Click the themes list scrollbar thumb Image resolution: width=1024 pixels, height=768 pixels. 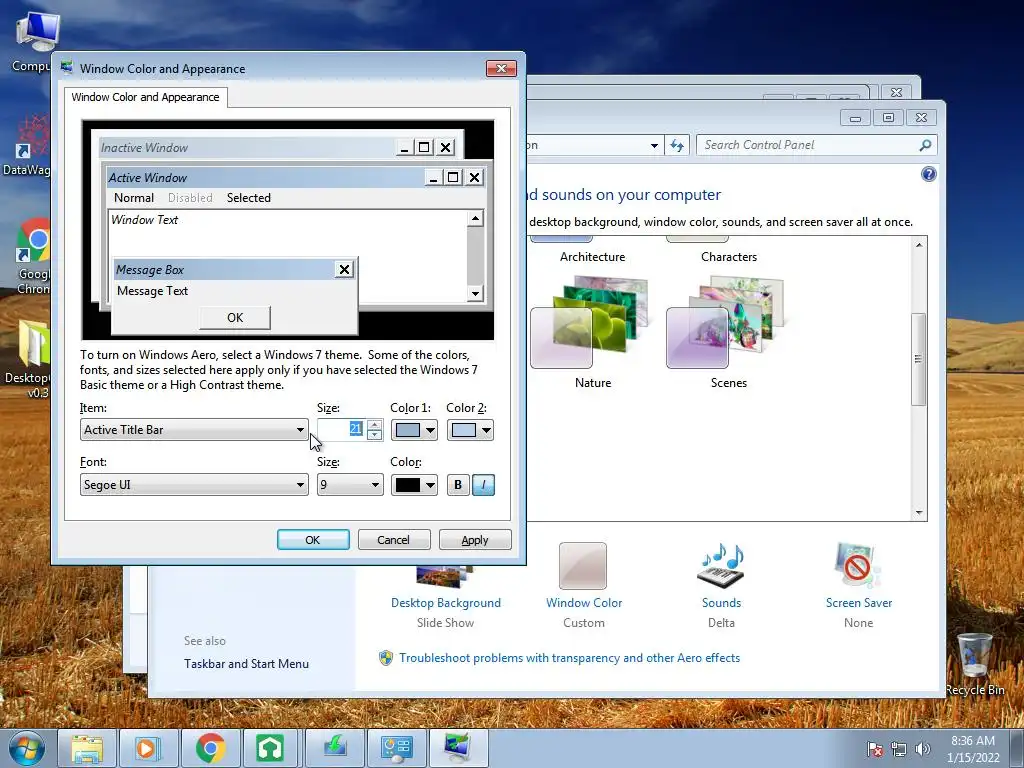click(919, 359)
